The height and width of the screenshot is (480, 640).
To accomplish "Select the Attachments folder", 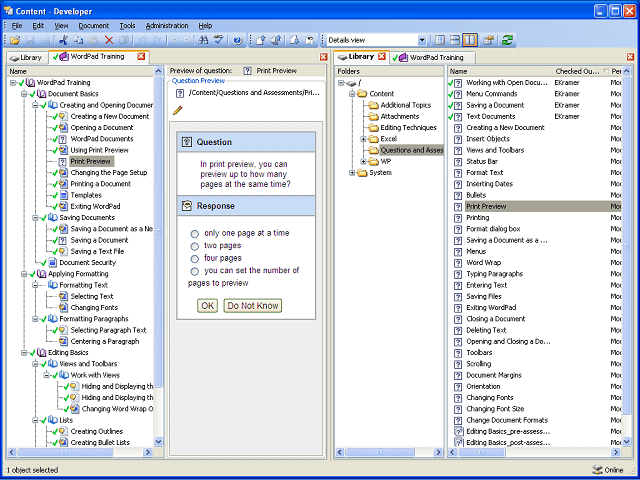I will (400, 116).
